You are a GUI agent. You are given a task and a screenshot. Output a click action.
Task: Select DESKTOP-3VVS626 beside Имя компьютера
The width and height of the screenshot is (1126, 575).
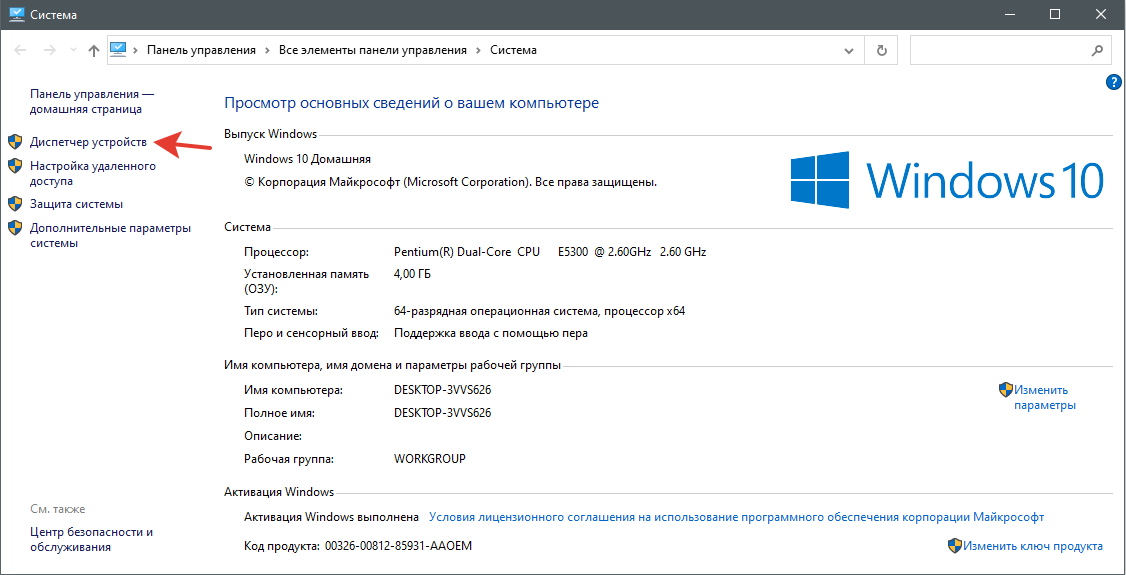pos(442,390)
